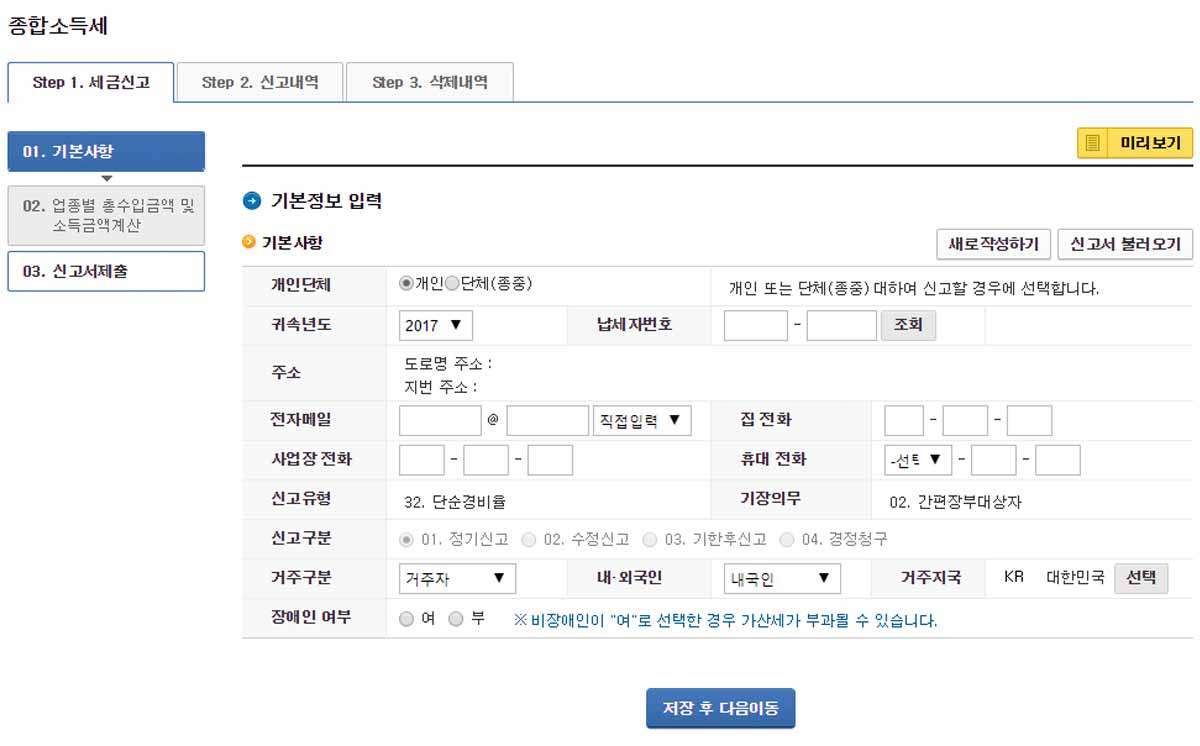Viewport: 1200px width, 746px height.
Task: Open the 귀속년도 2017 dropdown
Action: [x=435, y=326]
